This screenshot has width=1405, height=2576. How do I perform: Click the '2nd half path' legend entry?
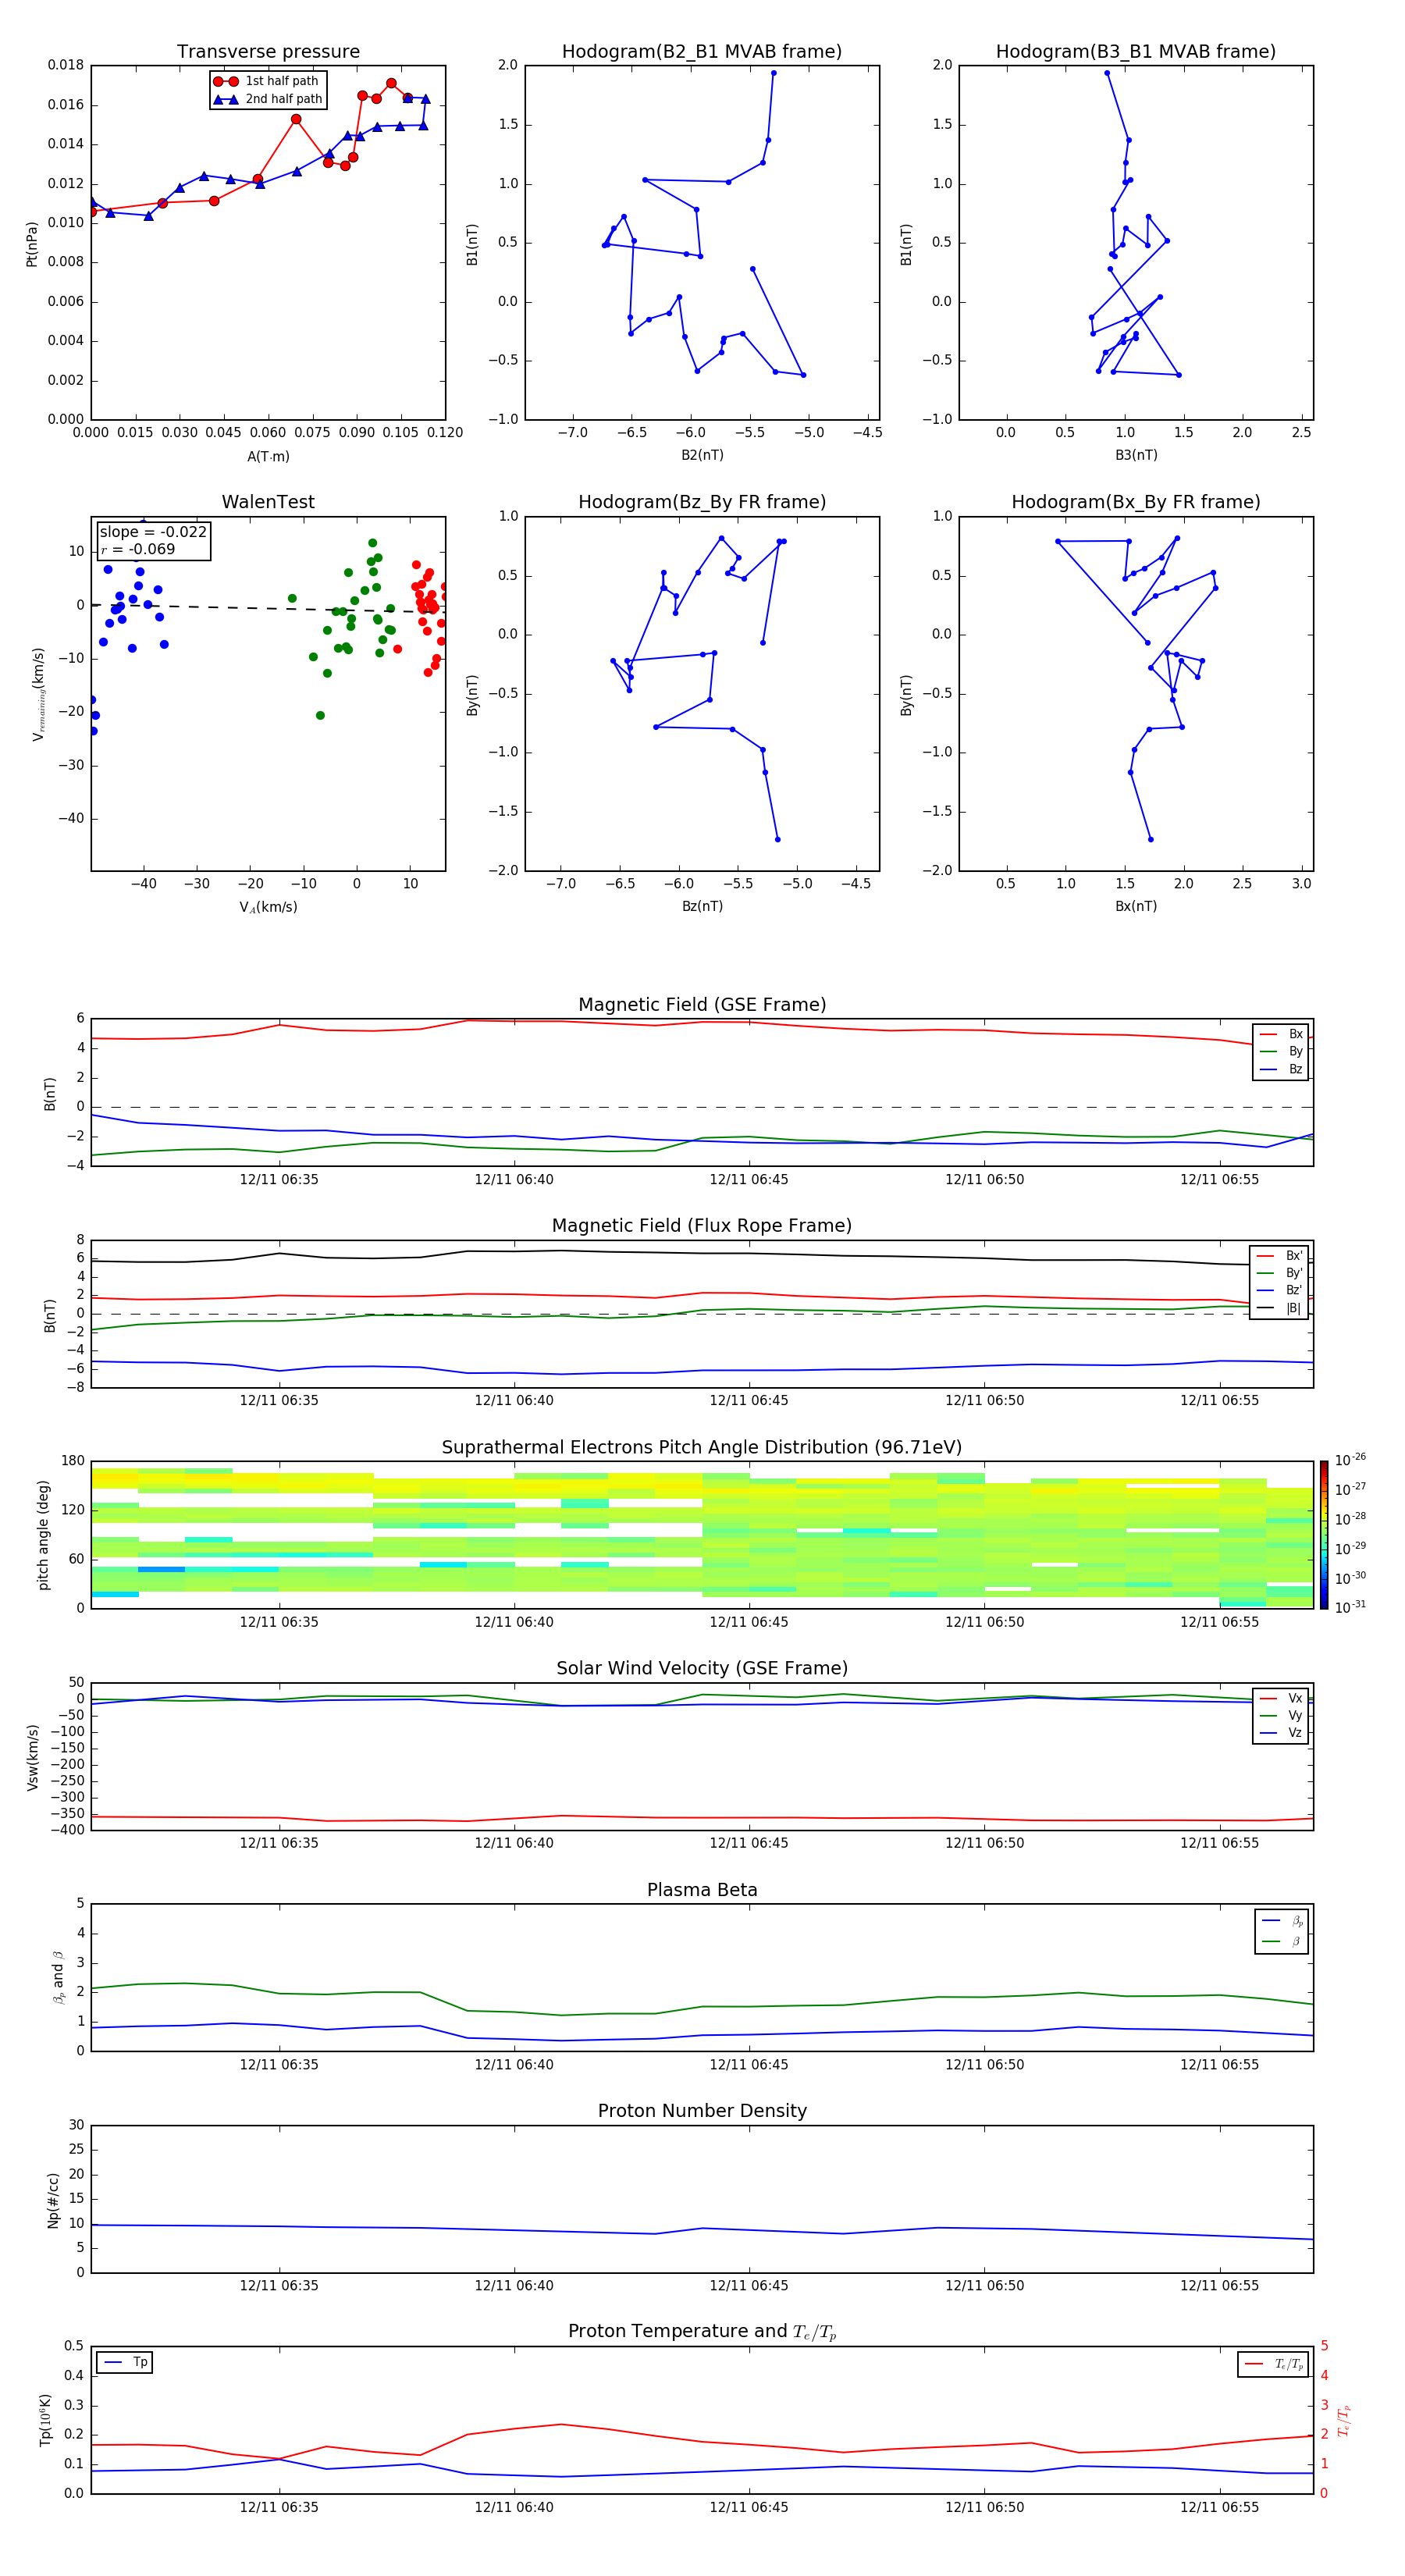click(x=268, y=99)
